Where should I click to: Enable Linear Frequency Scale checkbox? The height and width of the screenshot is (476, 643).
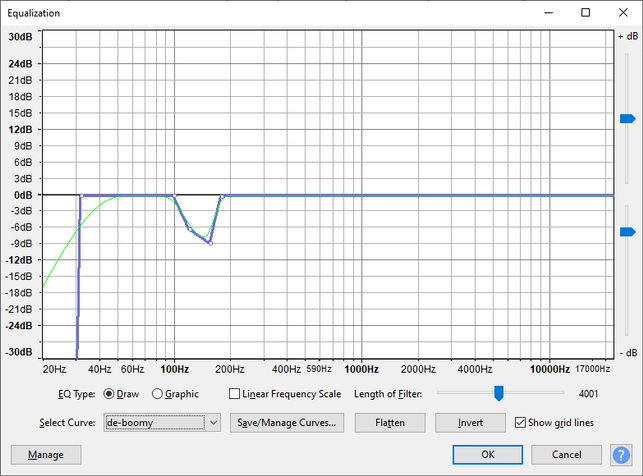[x=234, y=394]
